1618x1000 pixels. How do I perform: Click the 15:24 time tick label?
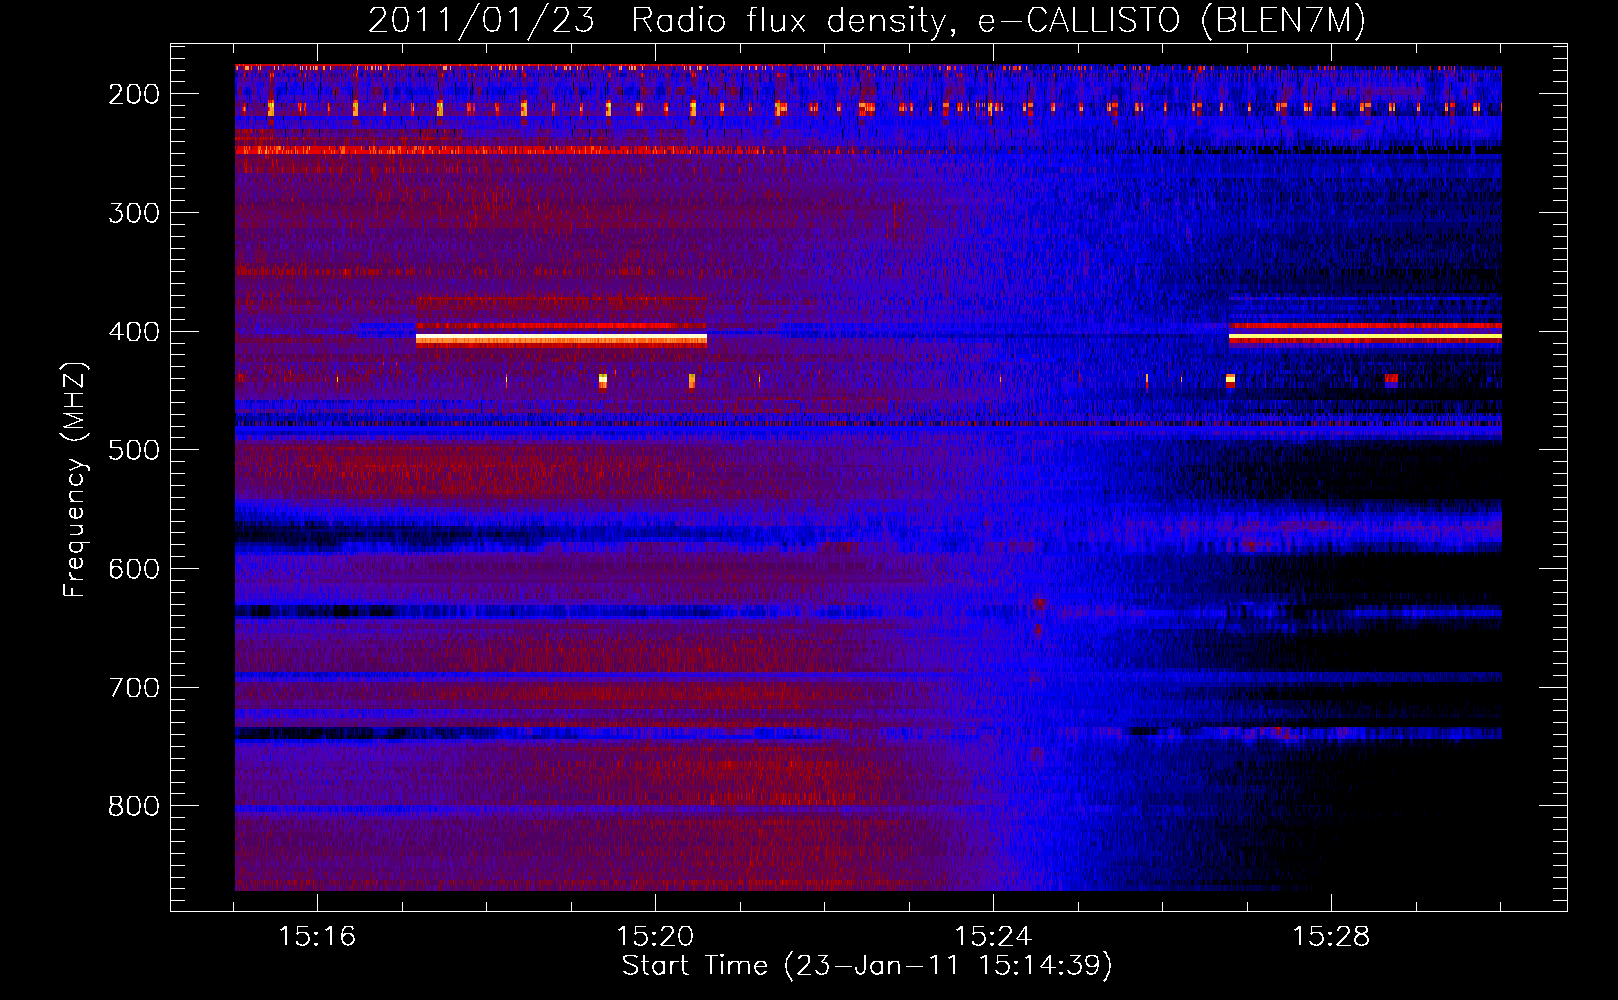pyautogui.click(x=993, y=937)
